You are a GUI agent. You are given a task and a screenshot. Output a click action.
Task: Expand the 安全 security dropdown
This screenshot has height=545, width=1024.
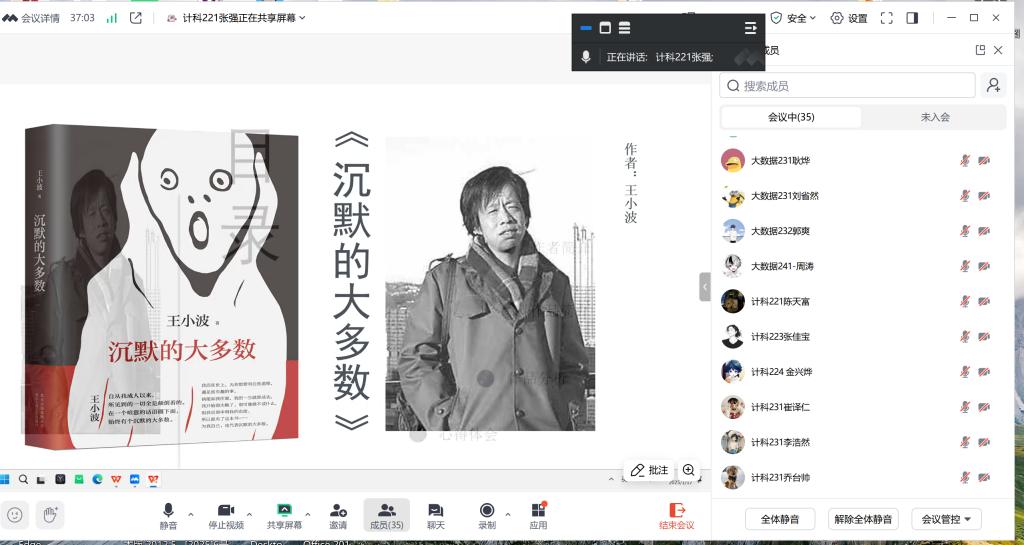tap(795, 18)
